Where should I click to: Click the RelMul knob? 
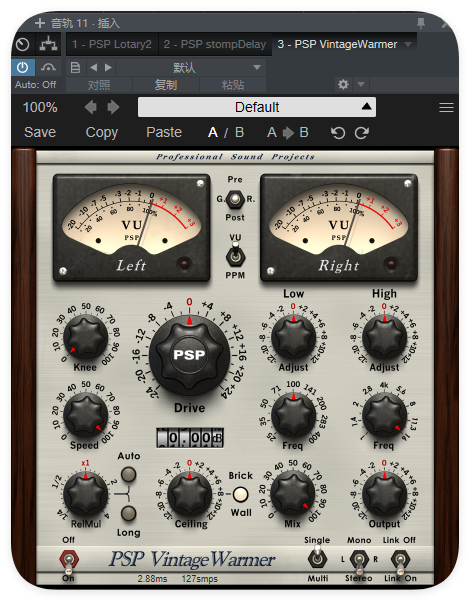tap(85, 494)
